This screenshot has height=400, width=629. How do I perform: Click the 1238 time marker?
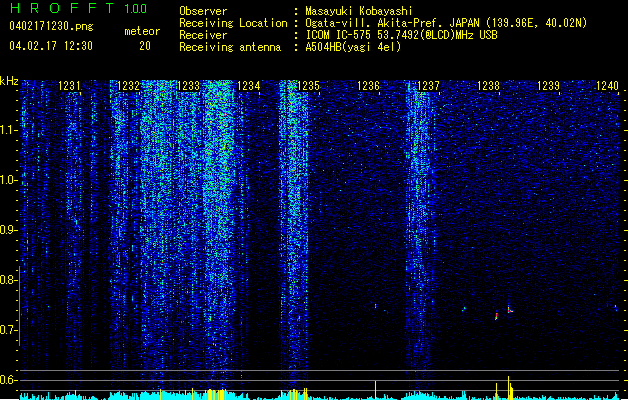coord(489,86)
